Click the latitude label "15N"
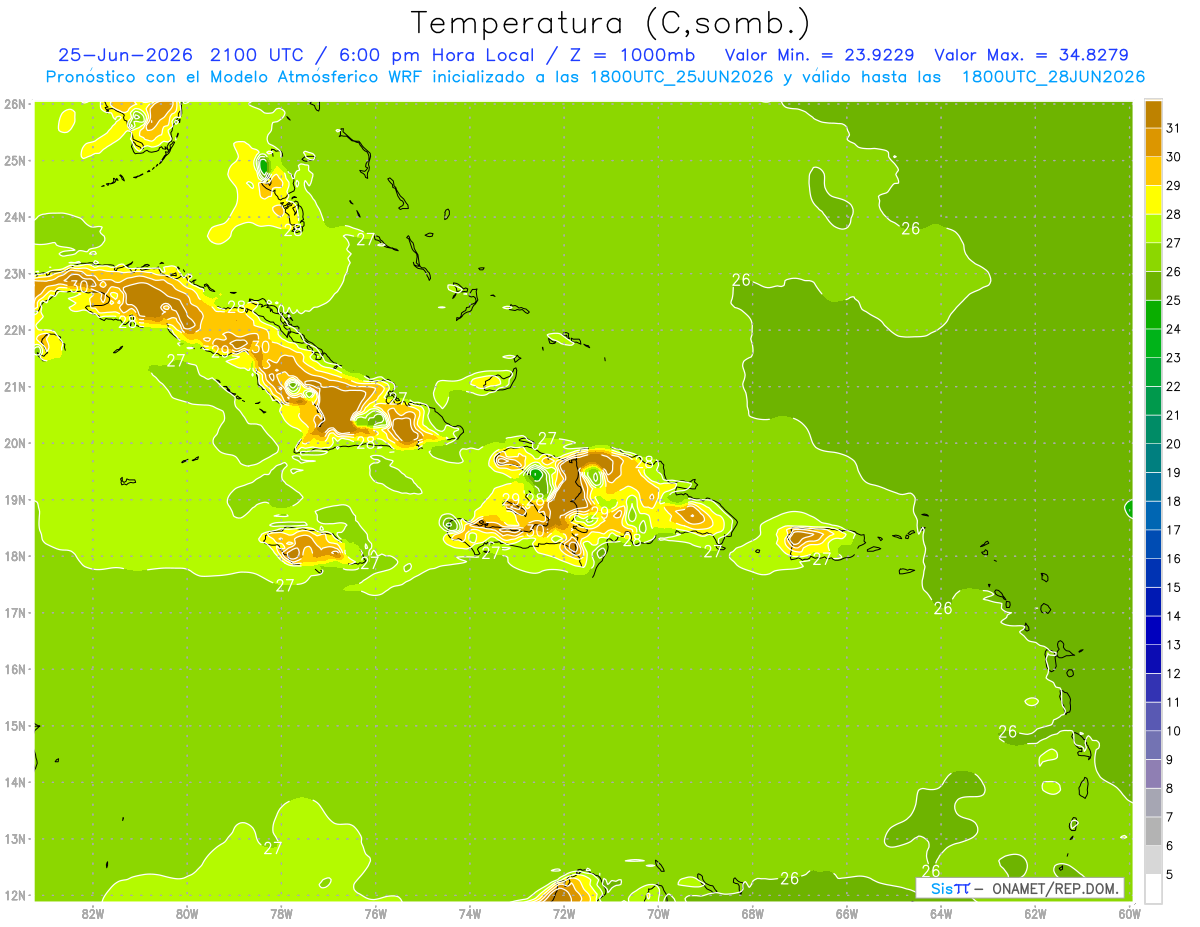Image resolution: width=1200 pixels, height=927 pixels. tap(15, 725)
